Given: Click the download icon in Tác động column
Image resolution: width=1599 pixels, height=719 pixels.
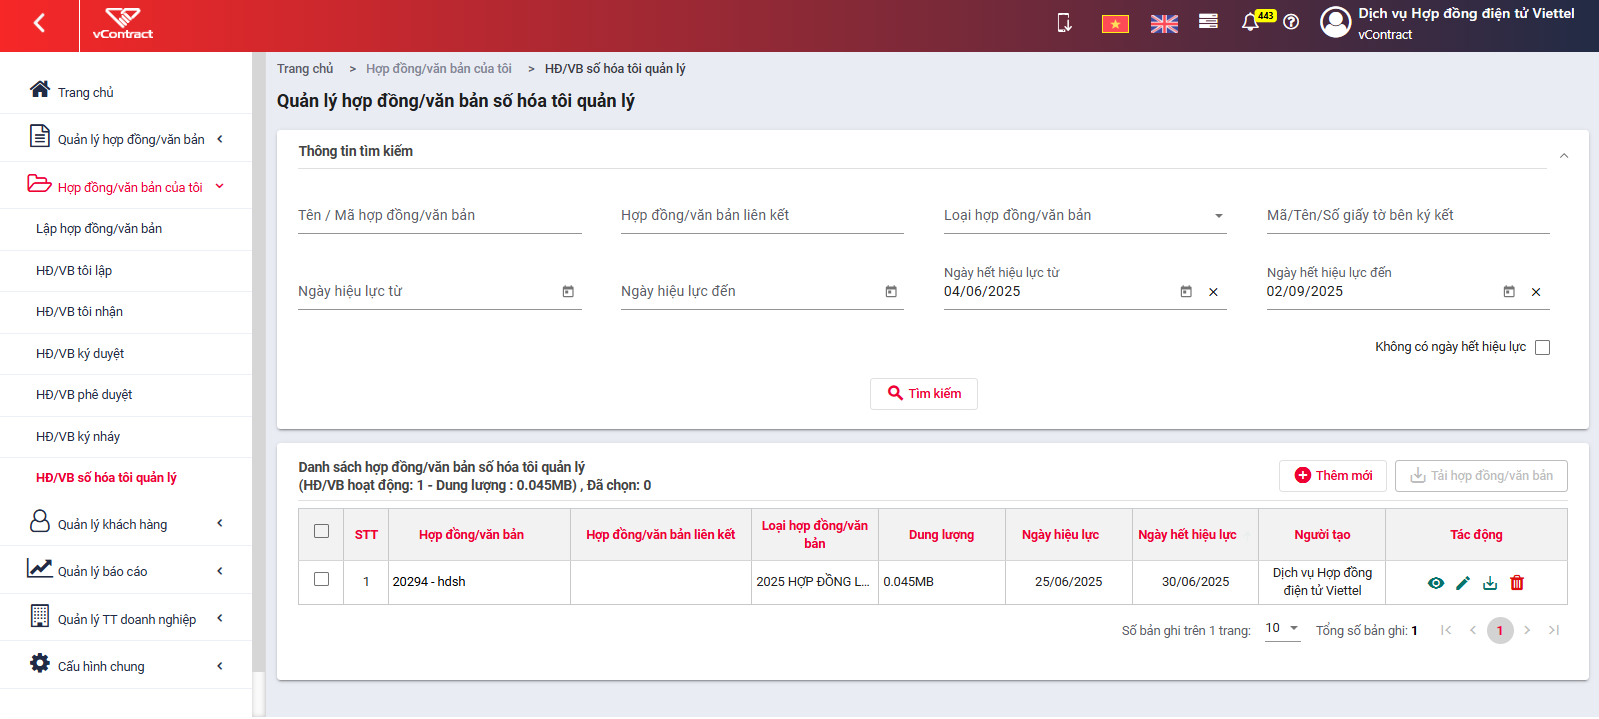Looking at the screenshot, I should (1490, 583).
